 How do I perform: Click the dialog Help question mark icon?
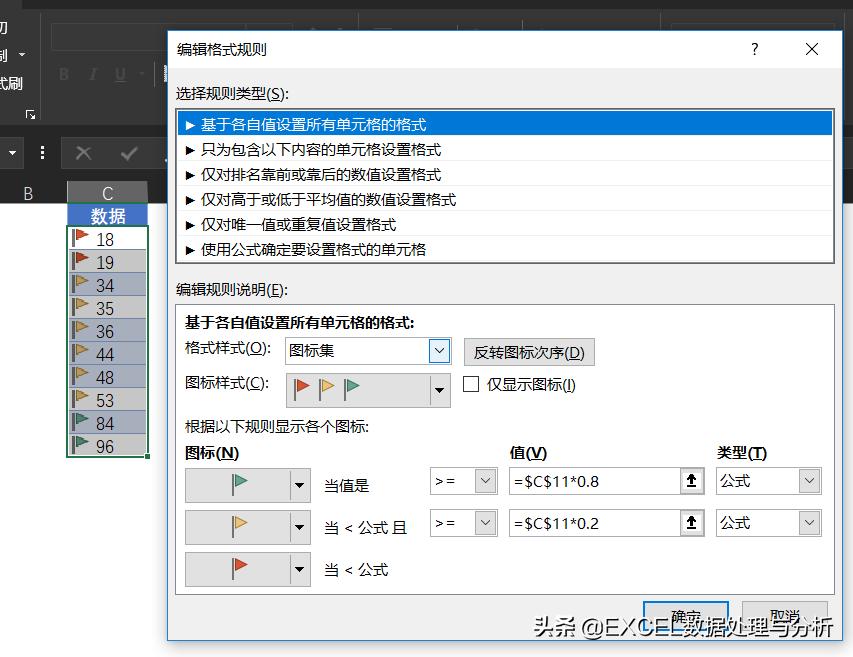754,49
